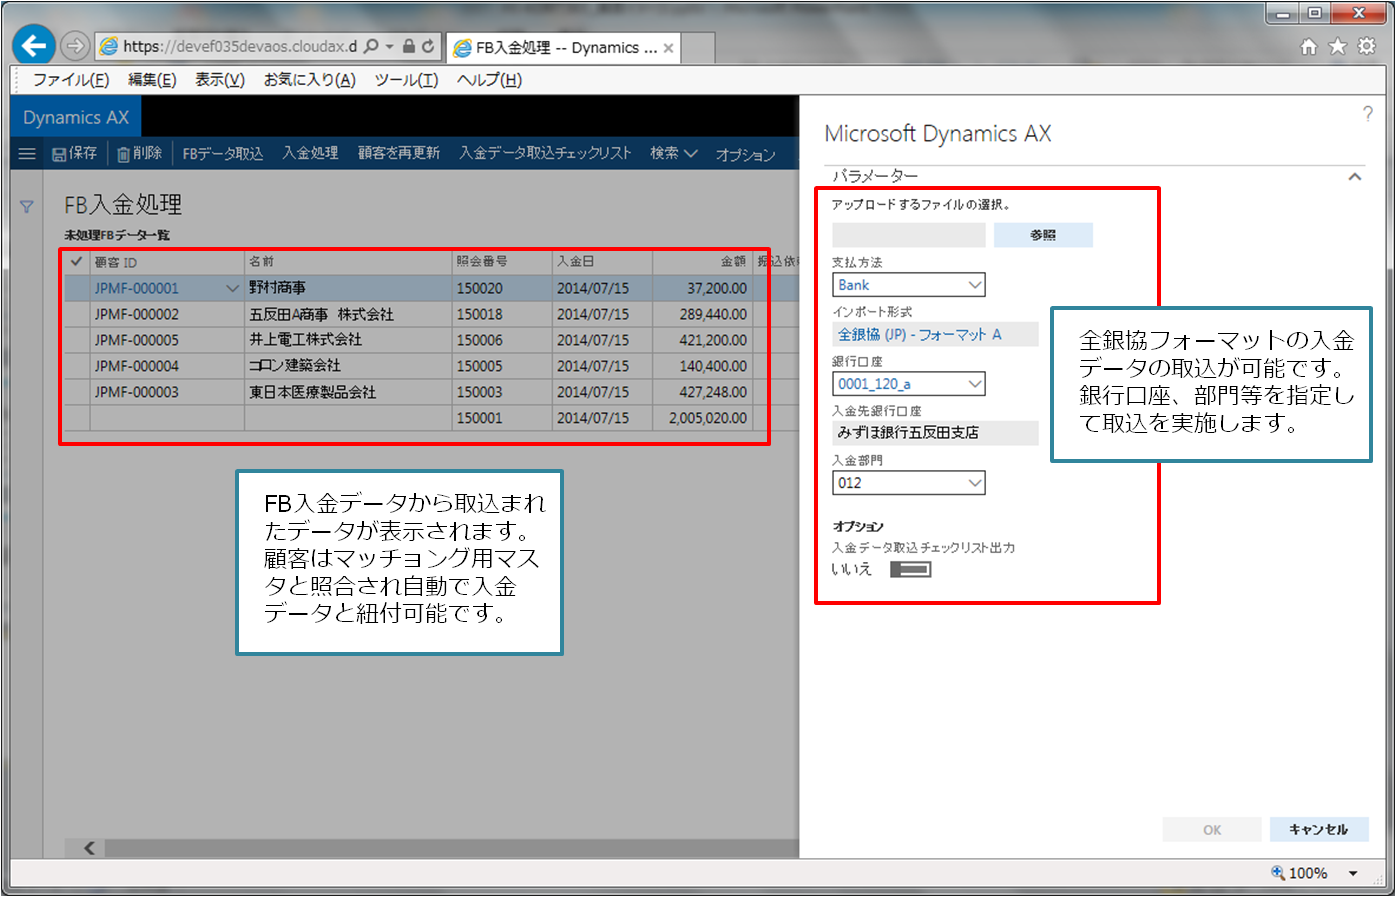Viewport: 1396px width, 897px height.
Task: Click the amount cell 2,005,020.00
Action: pos(701,418)
